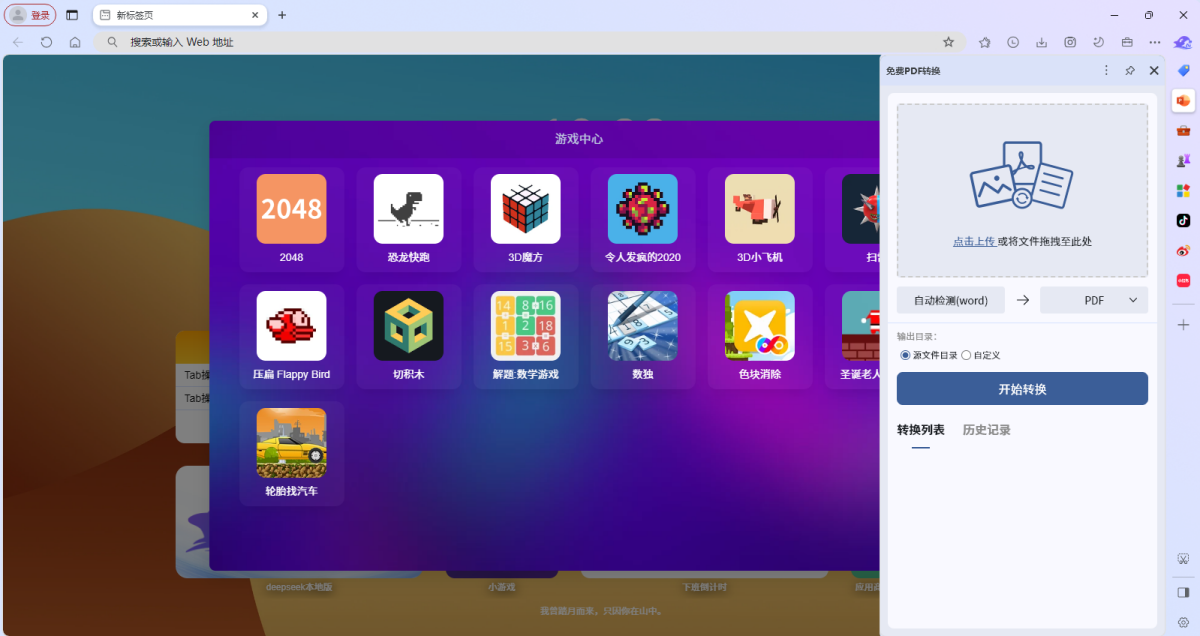Open sidebar settings gear icon
The image size is (1200, 636).
[x=1183, y=621]
